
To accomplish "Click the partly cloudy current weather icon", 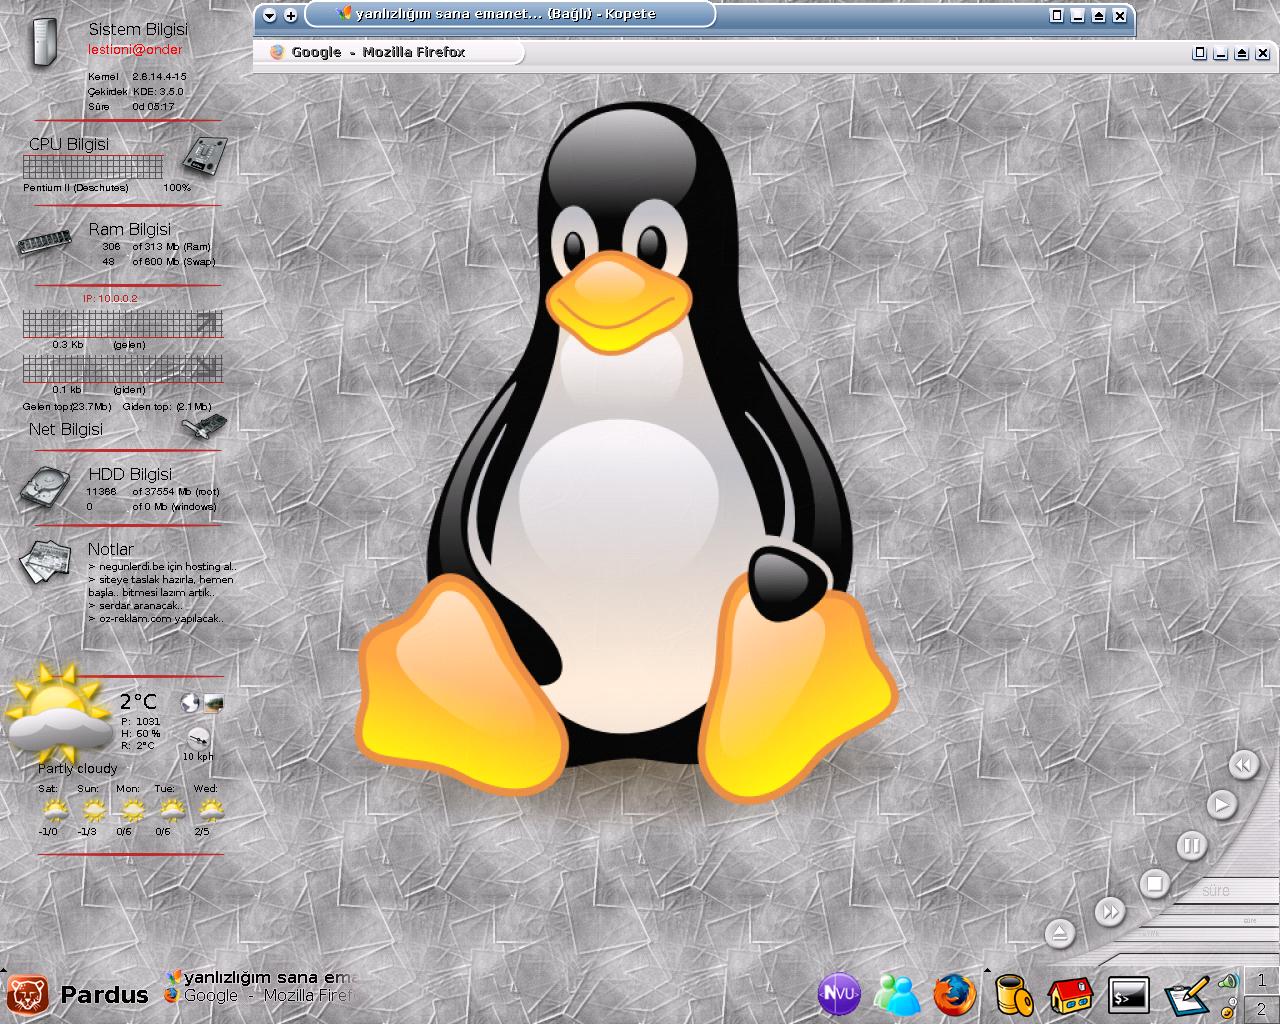I will pyautogui.click(x=58, y=712).
